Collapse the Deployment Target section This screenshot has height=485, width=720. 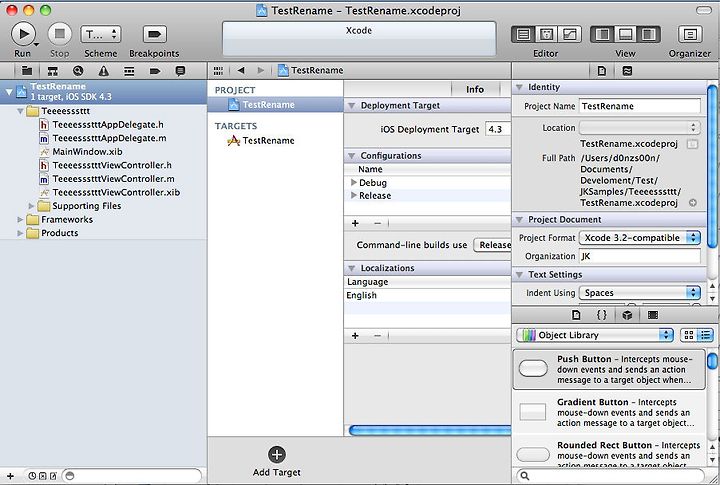tap(352, 106)
